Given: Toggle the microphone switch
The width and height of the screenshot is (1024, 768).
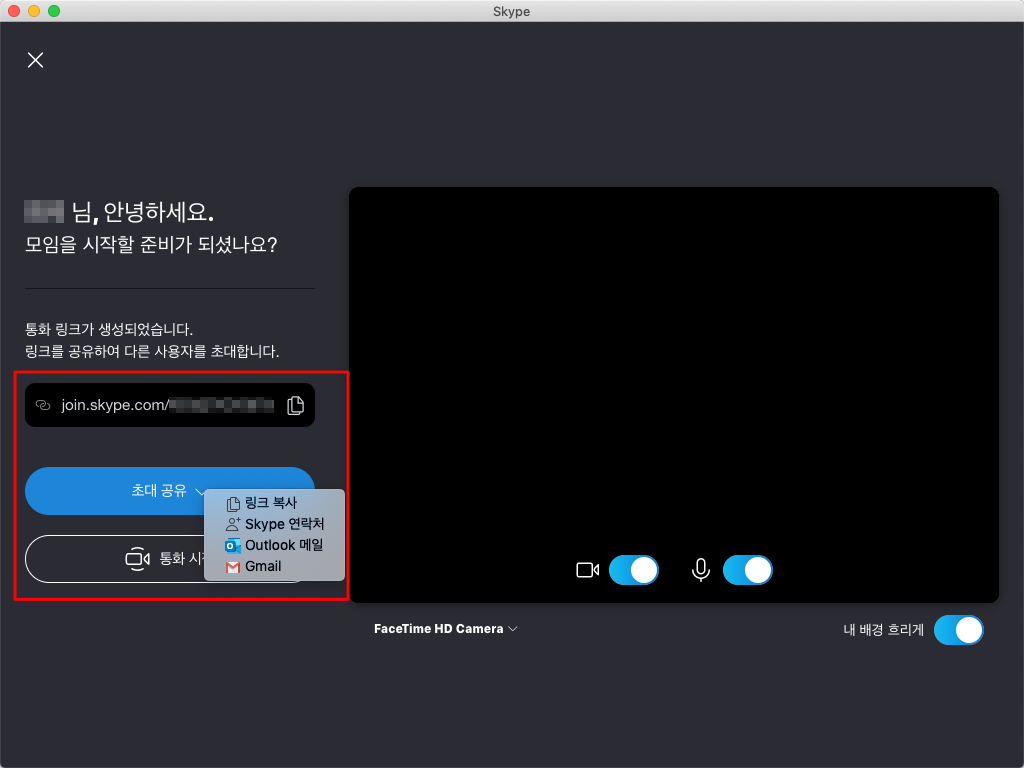Looking at the screenshot, I should [748, 570].
